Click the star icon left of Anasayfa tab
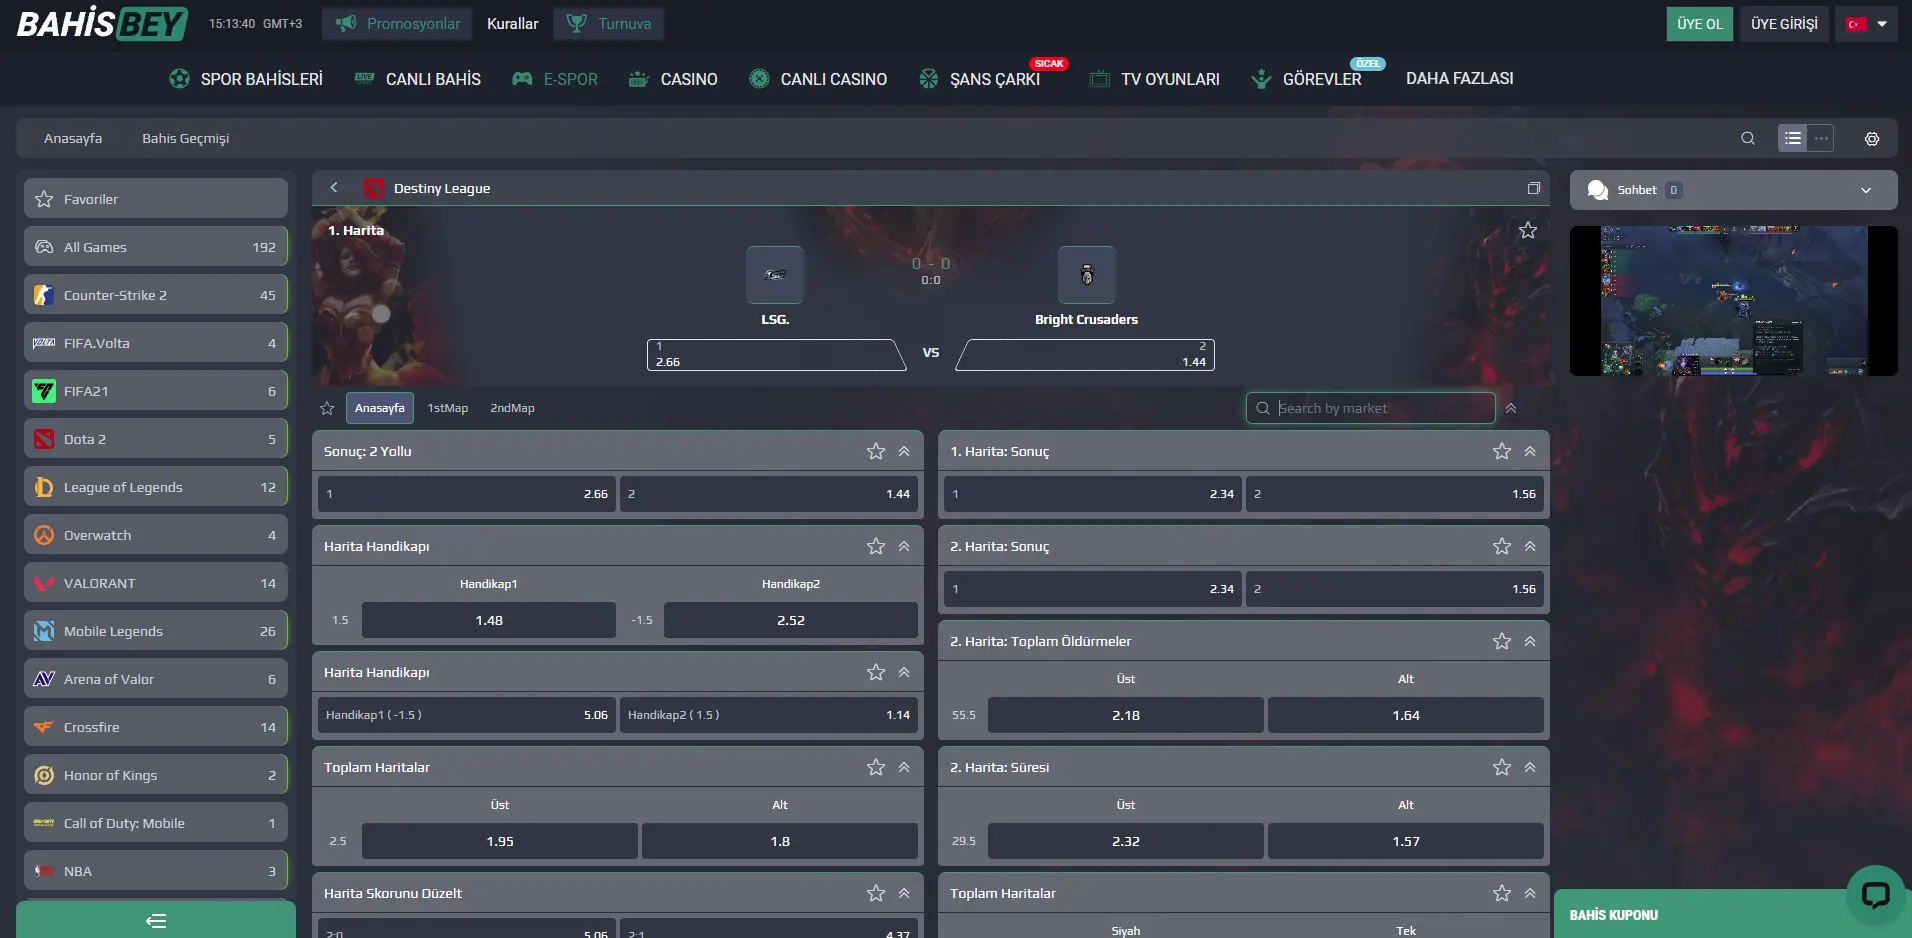 (327, 408)
